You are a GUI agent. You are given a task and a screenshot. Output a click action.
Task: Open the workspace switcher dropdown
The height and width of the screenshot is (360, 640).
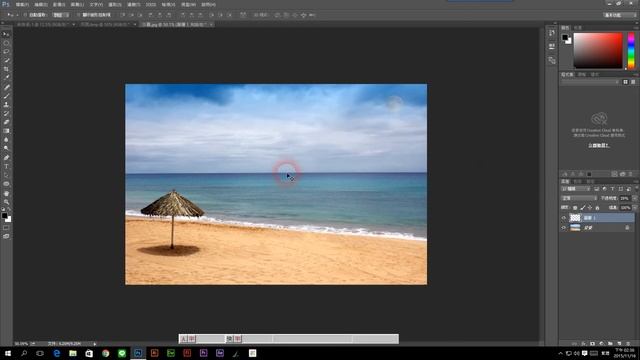click(620, 15)
